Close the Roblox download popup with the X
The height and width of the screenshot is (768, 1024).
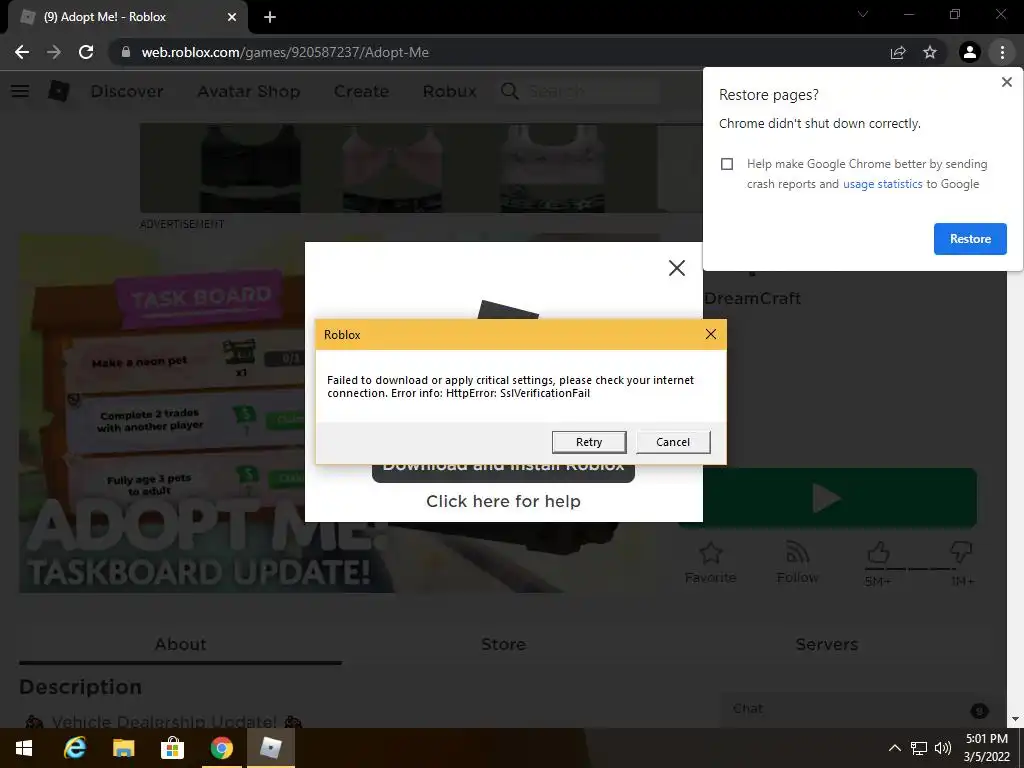coord(677,268)
